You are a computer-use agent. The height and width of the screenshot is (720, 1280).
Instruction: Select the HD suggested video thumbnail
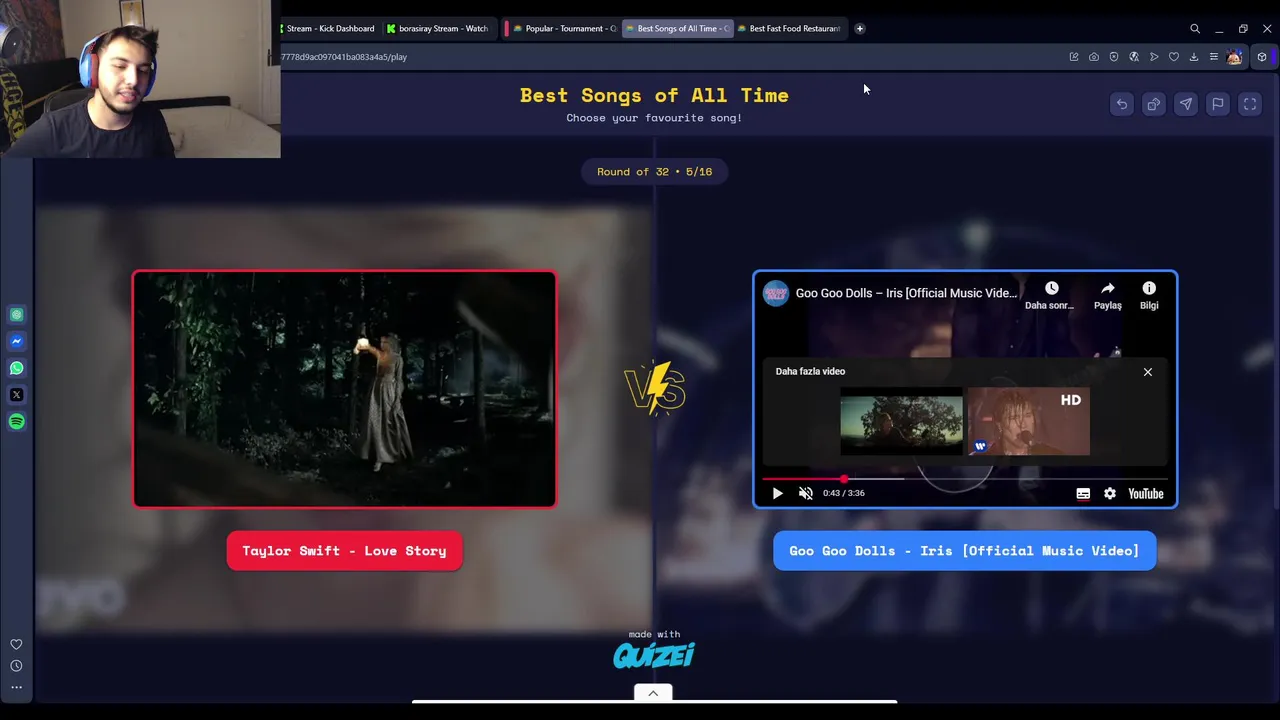tap(1029, 422)
